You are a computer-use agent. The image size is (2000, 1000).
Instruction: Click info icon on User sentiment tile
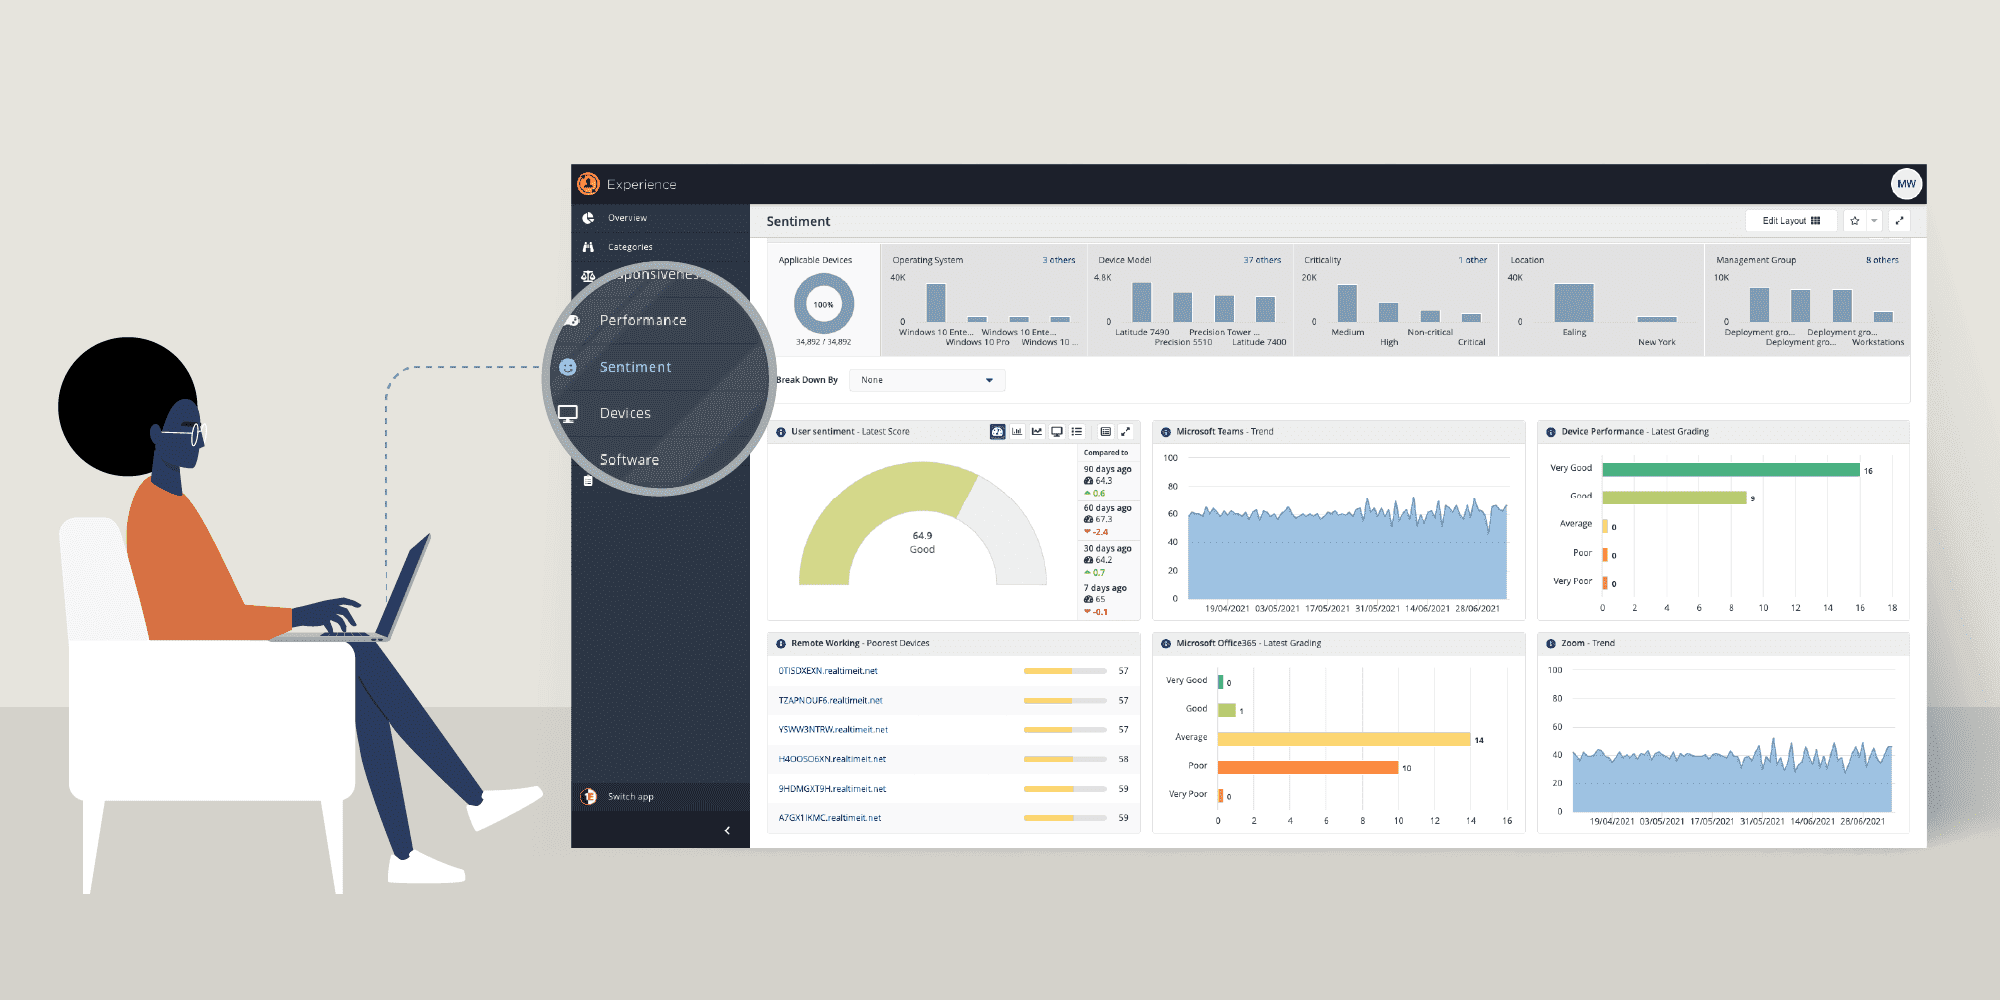coord(781,432)
